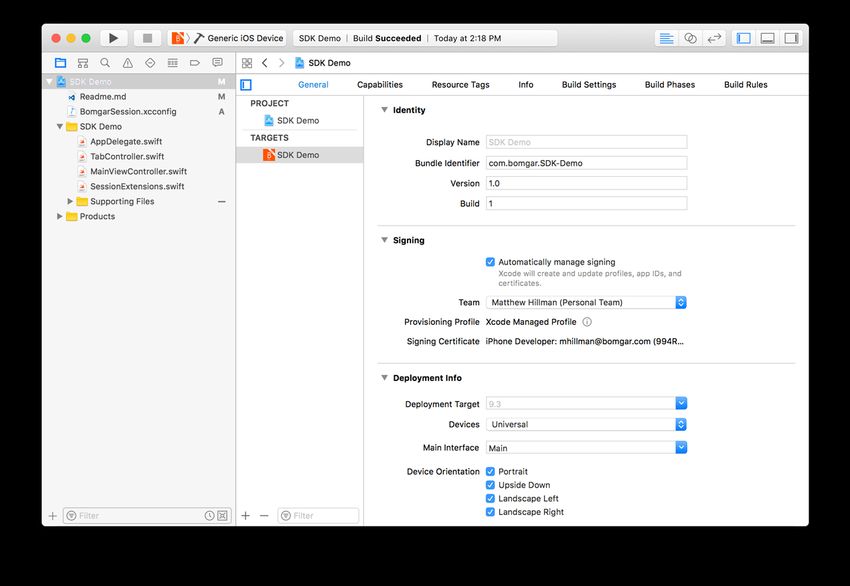Switch to the Capabilities tab
The height and width of the screenshot is (586, 850).
[x=379, y=85]
